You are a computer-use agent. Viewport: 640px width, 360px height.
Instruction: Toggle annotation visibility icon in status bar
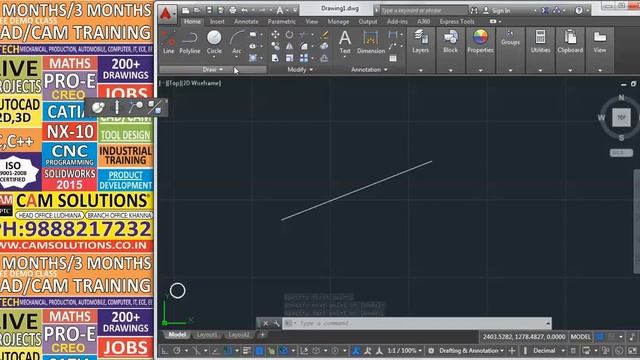[356, 351]
